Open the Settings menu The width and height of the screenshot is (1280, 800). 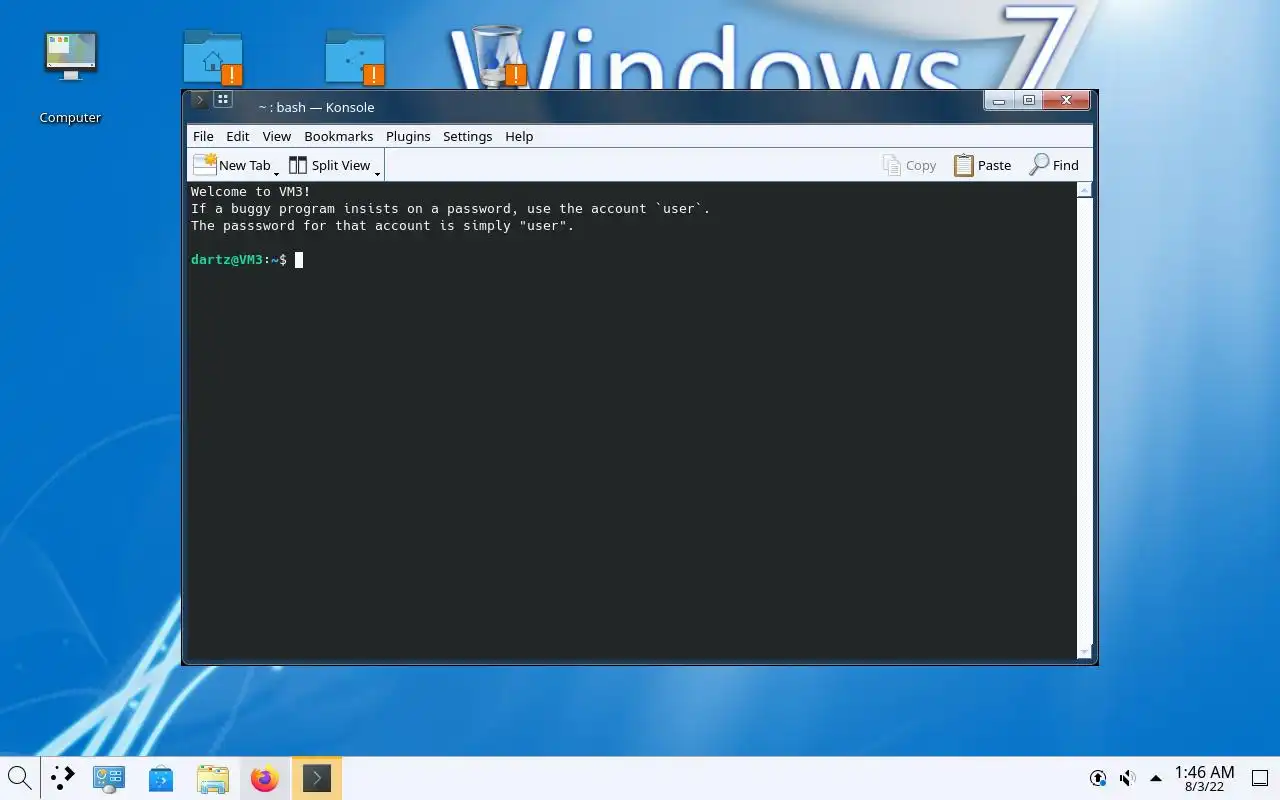click(x=468, y=136)
